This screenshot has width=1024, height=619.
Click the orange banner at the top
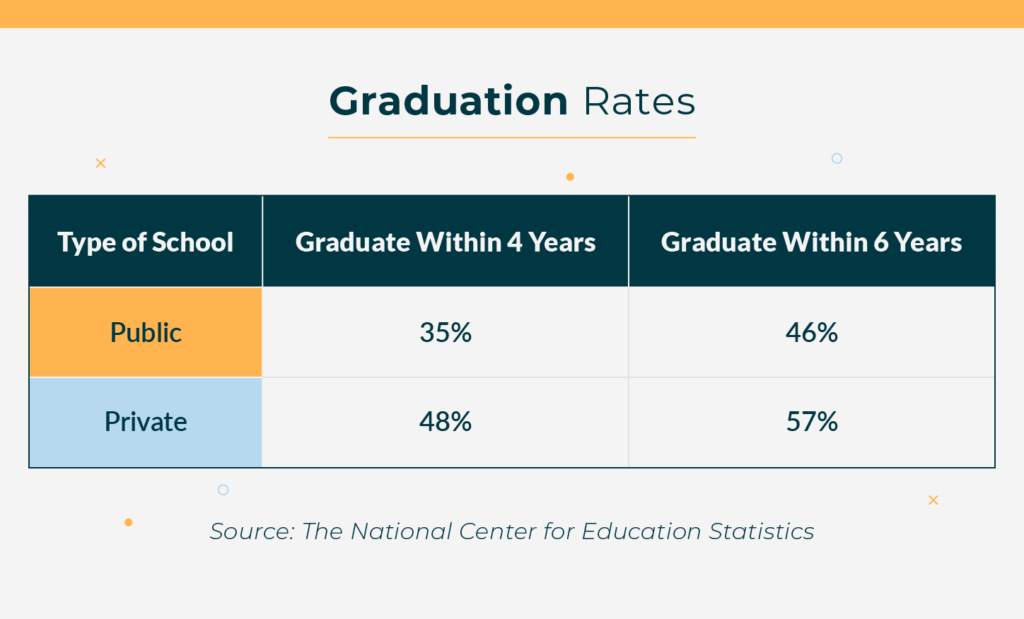point(512,13)
